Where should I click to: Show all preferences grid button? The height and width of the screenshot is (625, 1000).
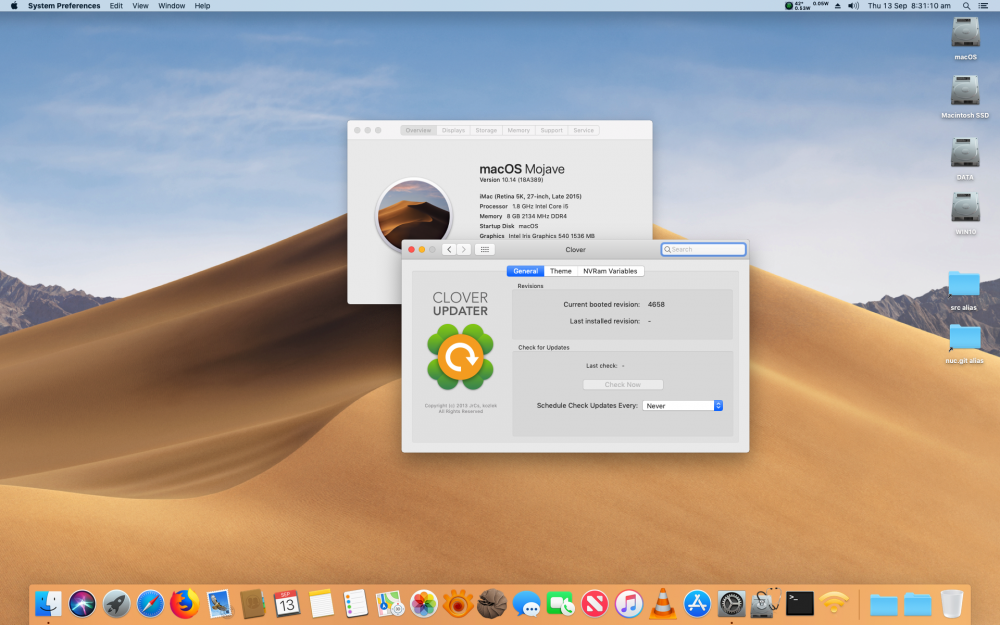[x=485, y=249]
